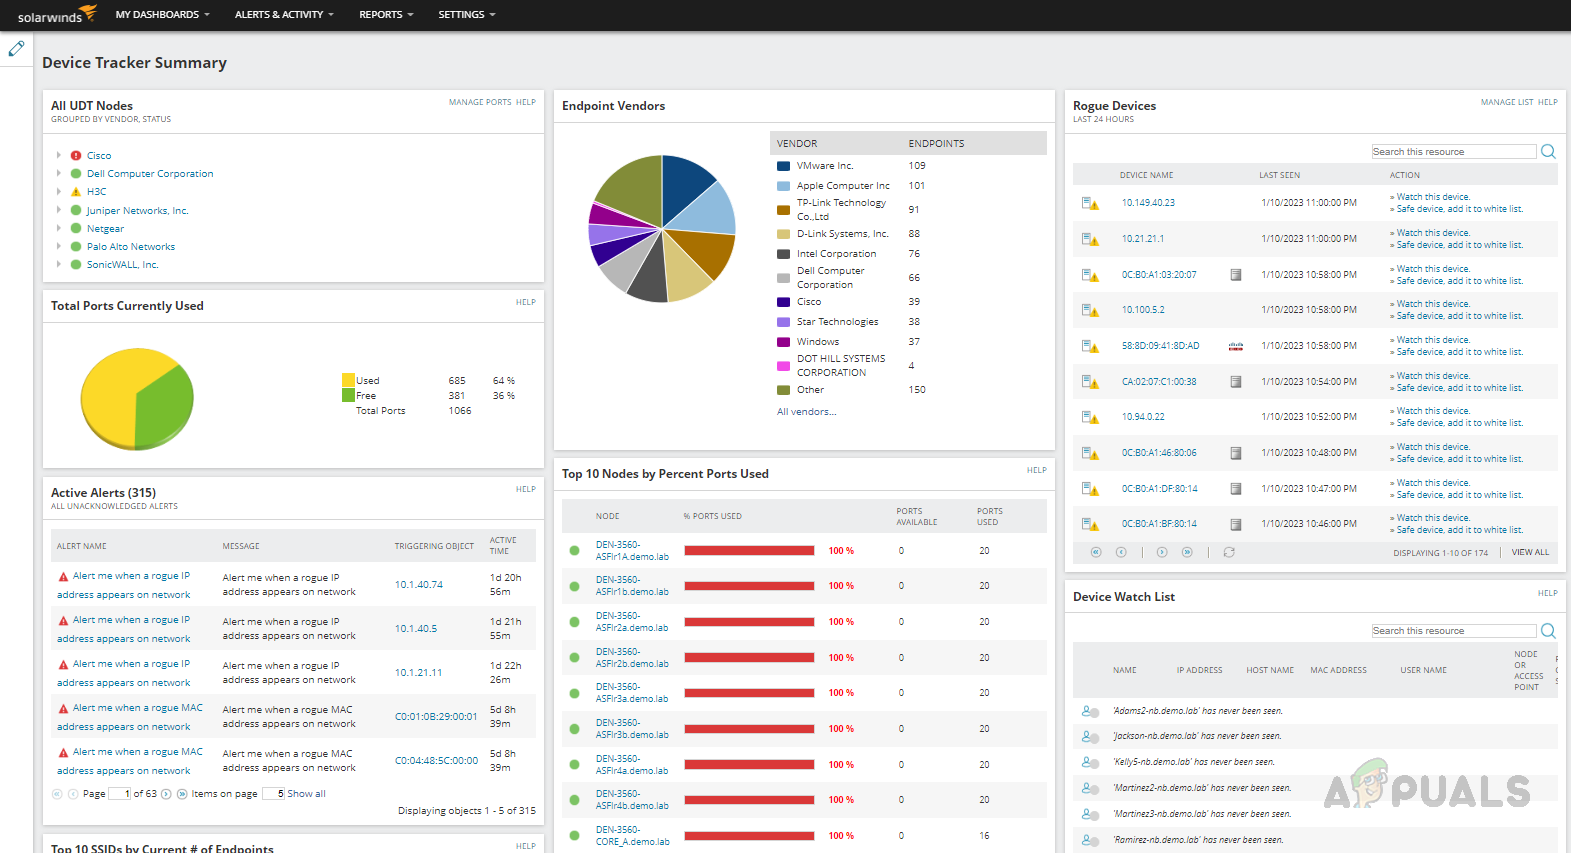1571x853 pixels.
Task: Click the Device Watch List search field
Action: pos(1454,631)
